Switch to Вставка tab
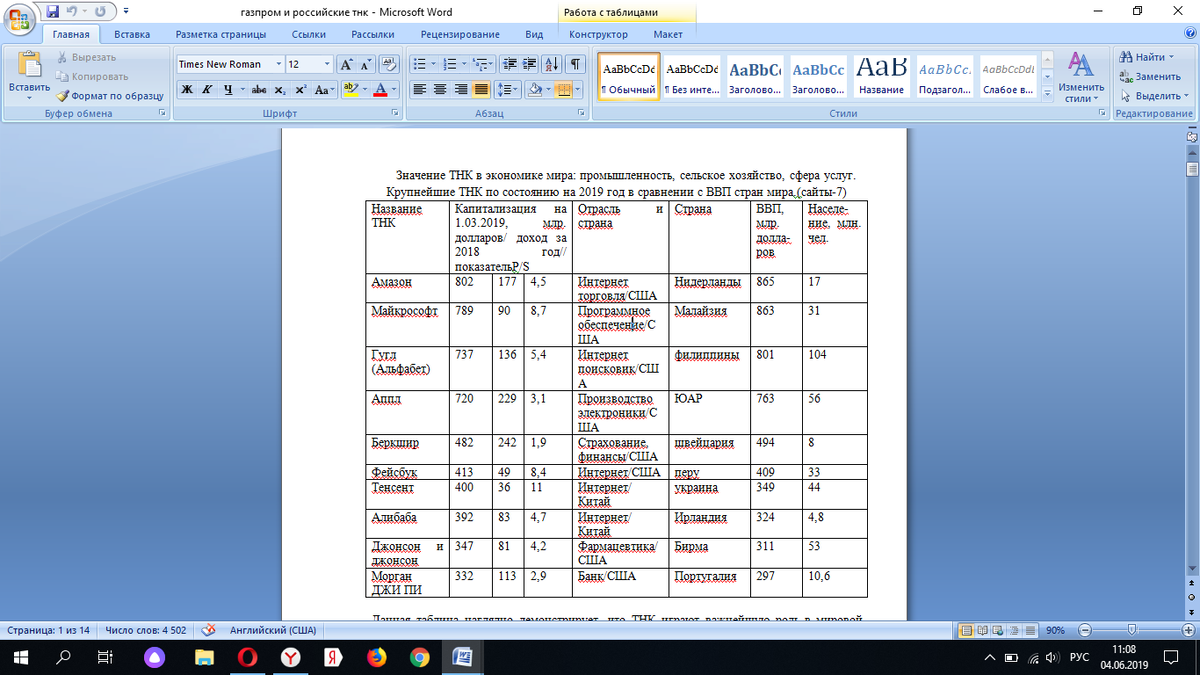 [x=132, y=34]
